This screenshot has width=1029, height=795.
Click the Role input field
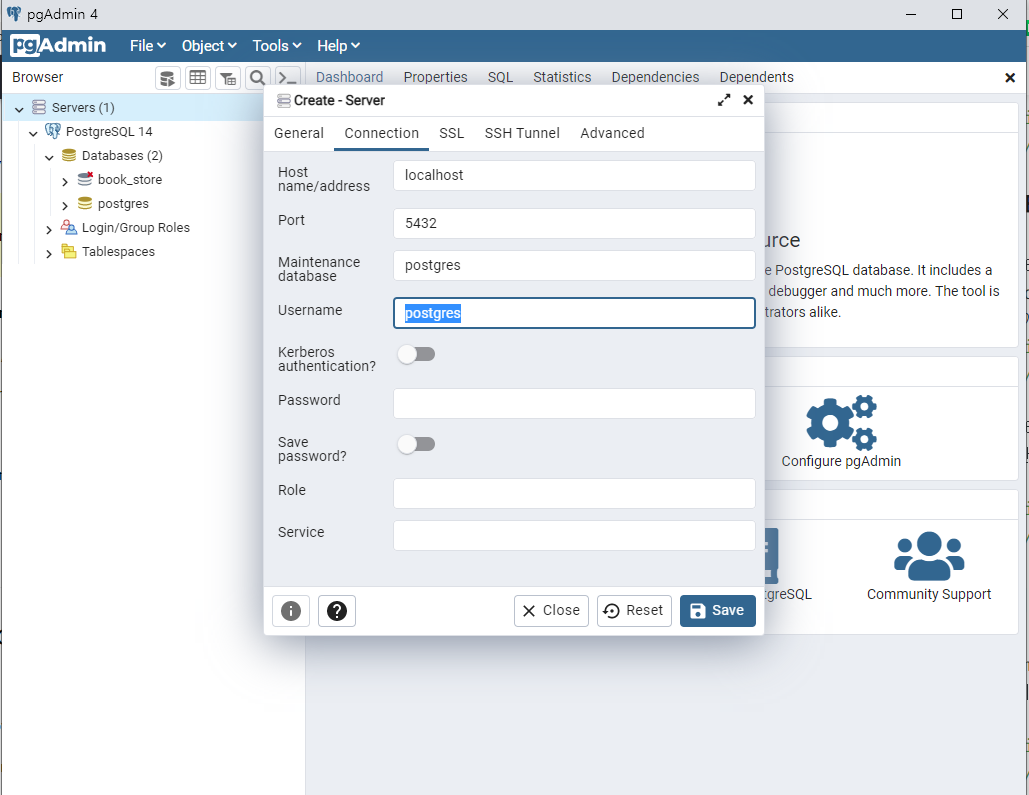click(x=574, y=493)
